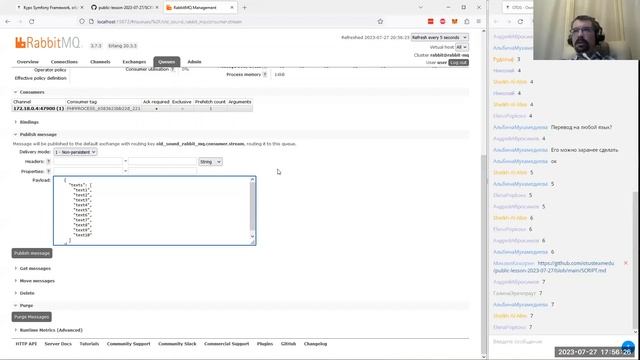Show help for Properties question mark
This screenshot has width=640, height=360.
coord(49,171)
